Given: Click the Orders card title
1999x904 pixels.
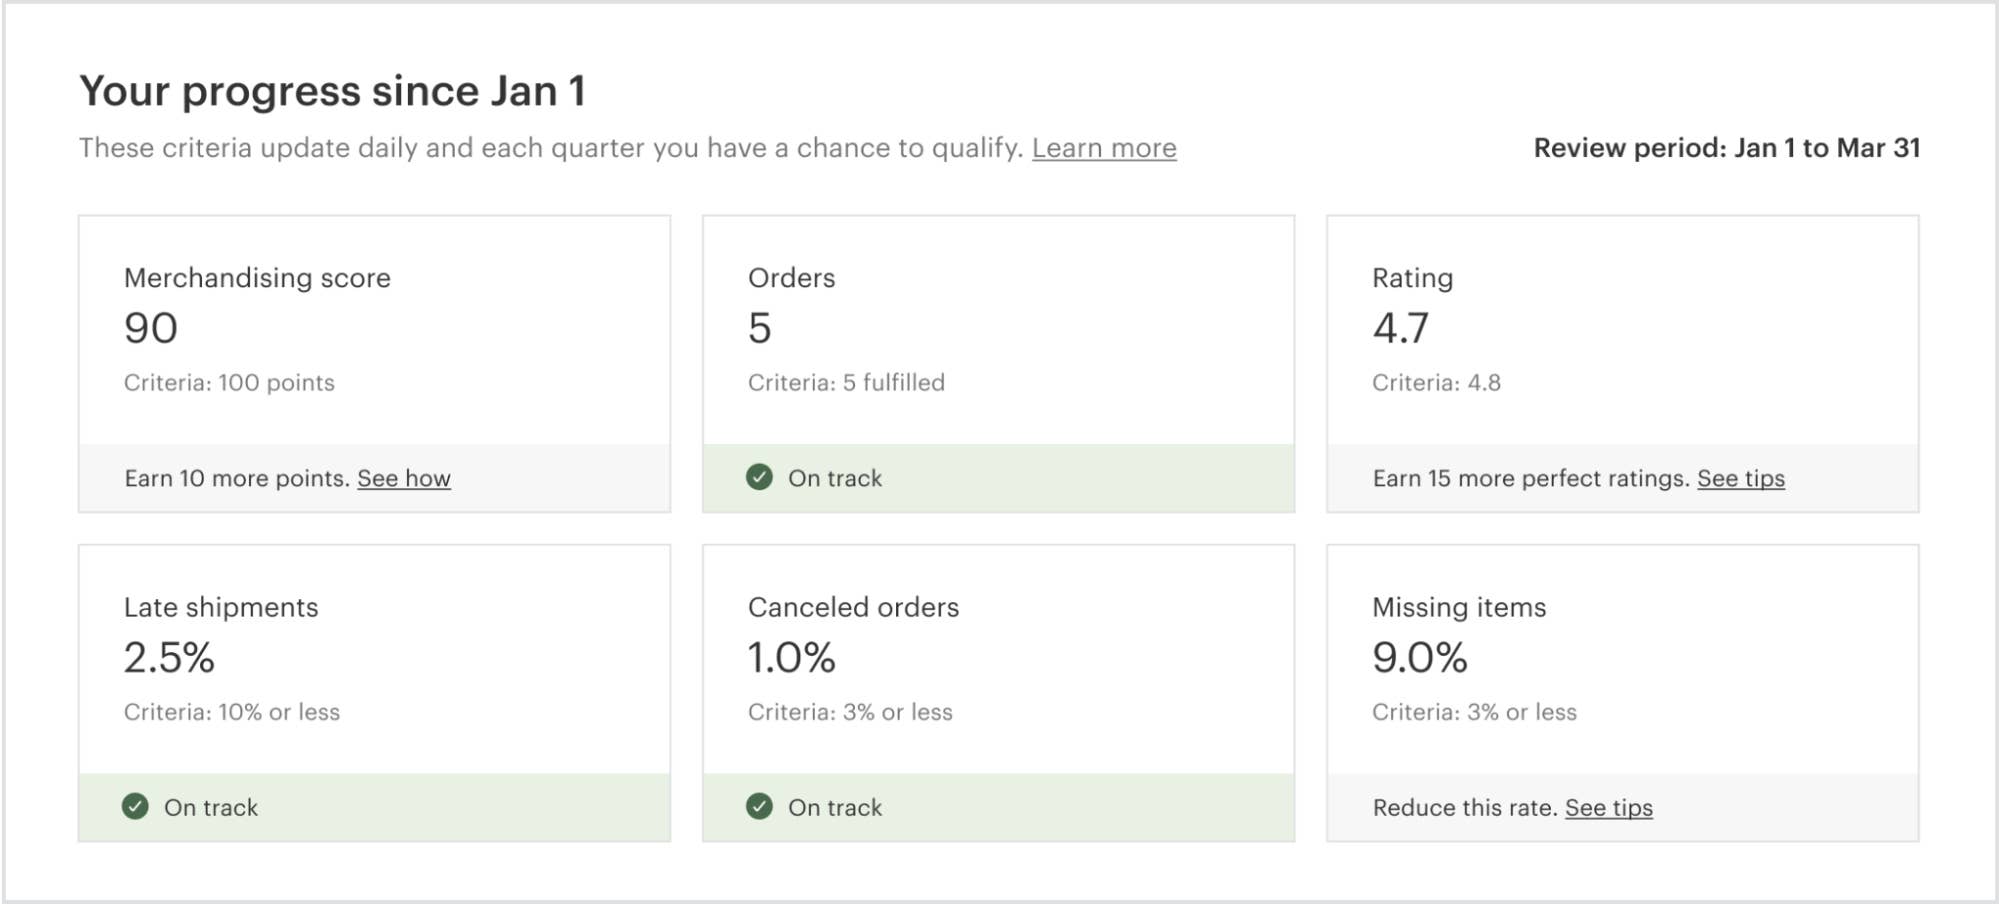Looking at the screenshot, I should click(x=791, y=277).
